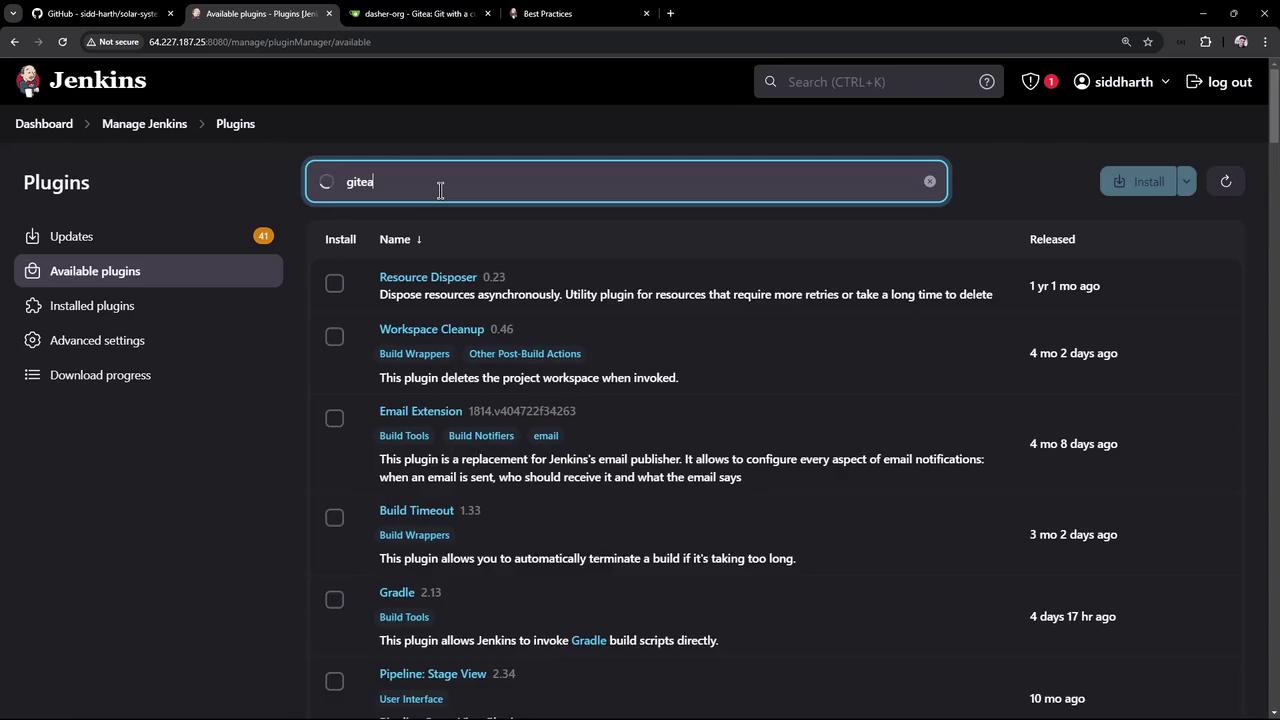This screenshot has height=720, width=1280.
Task: Click the address bar URL
Action: tap(260, 42)
